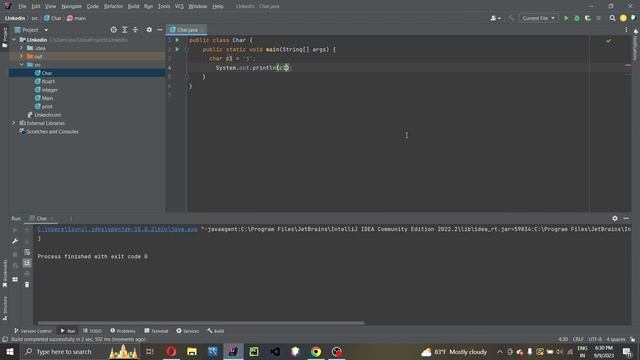
Task: Click wrench icon in Run panel sidebar
Action: click(x=15, y=241)
